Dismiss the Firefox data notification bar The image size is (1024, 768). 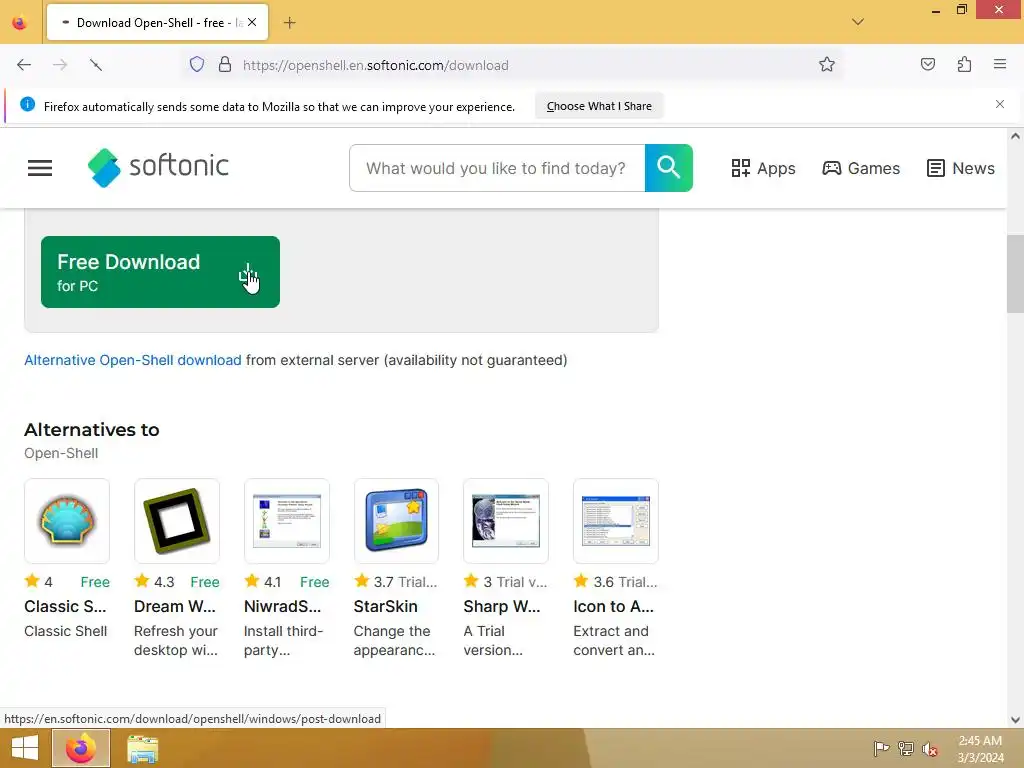click(x=1000, y=104)
